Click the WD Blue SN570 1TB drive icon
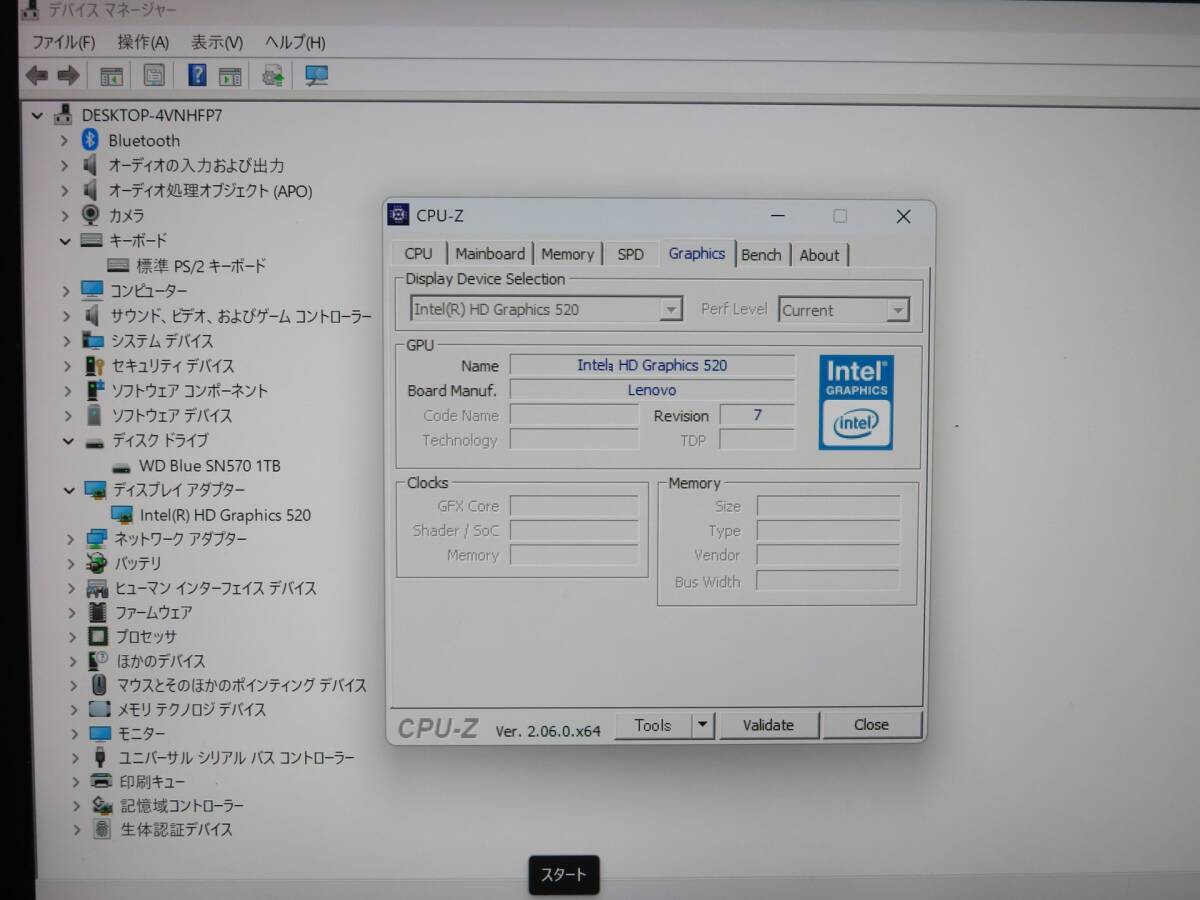The height and width of the screenshot is (900, 1200). [121, 466]
